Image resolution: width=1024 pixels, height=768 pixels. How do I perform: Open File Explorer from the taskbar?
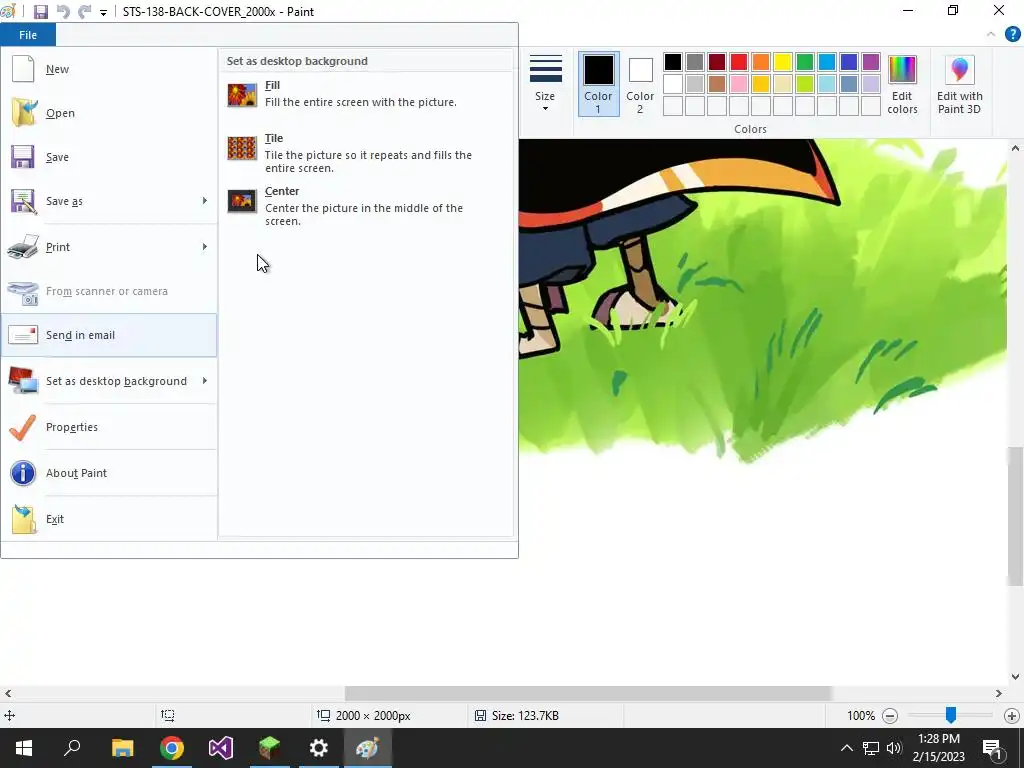click(123, 748)
